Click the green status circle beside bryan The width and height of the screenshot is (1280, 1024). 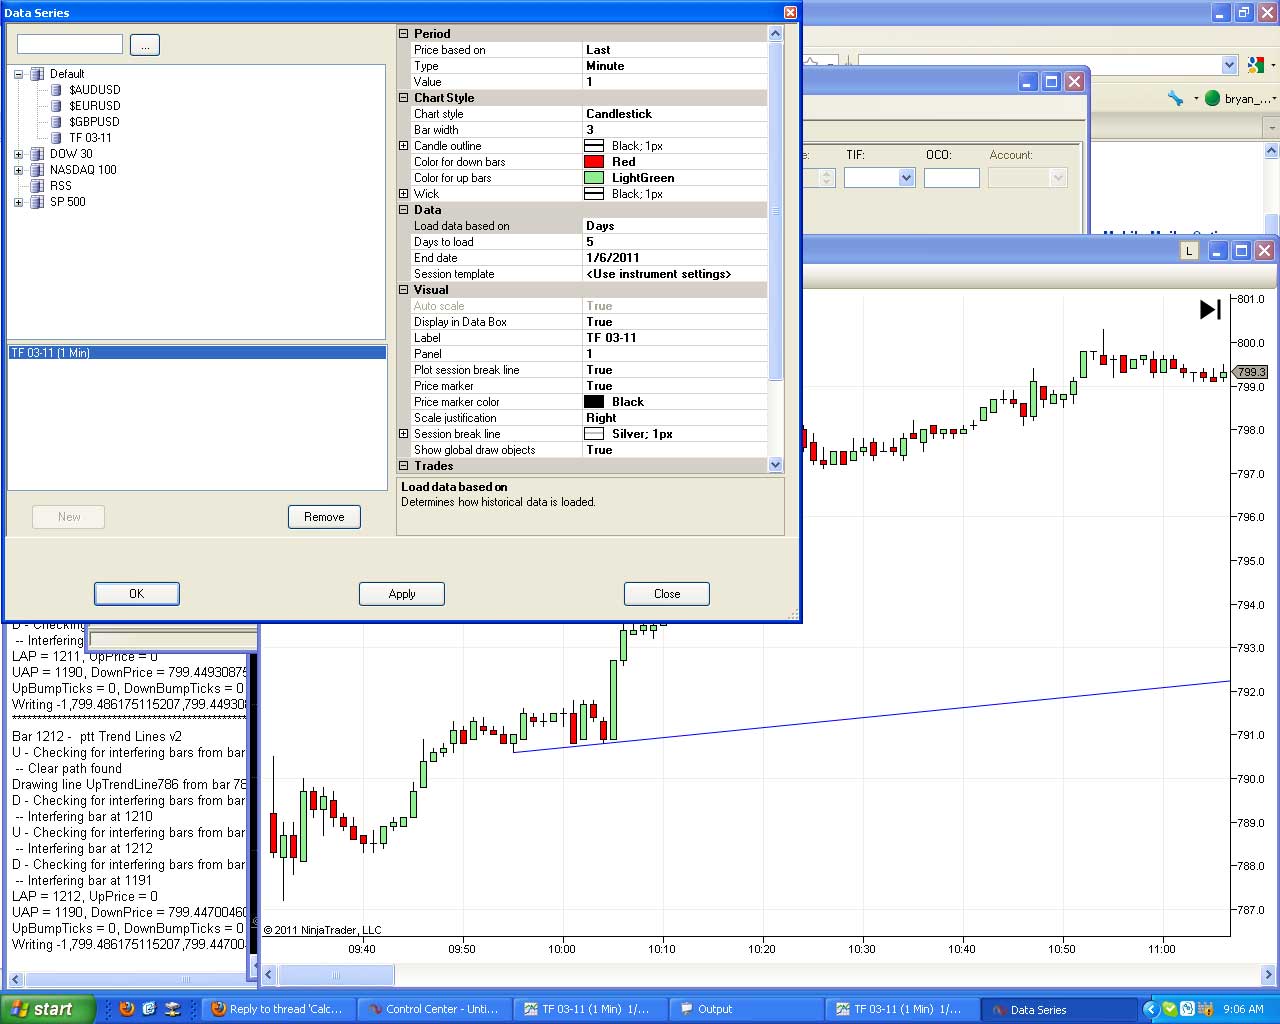click(x=1212, y=98)
